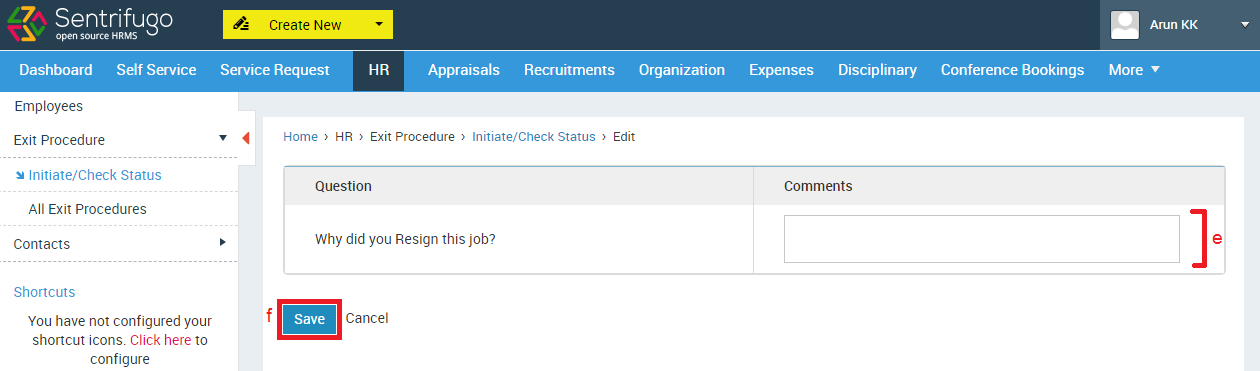
Task: Click the Sentrifugo logo icon
Action: tap(26, 24)
